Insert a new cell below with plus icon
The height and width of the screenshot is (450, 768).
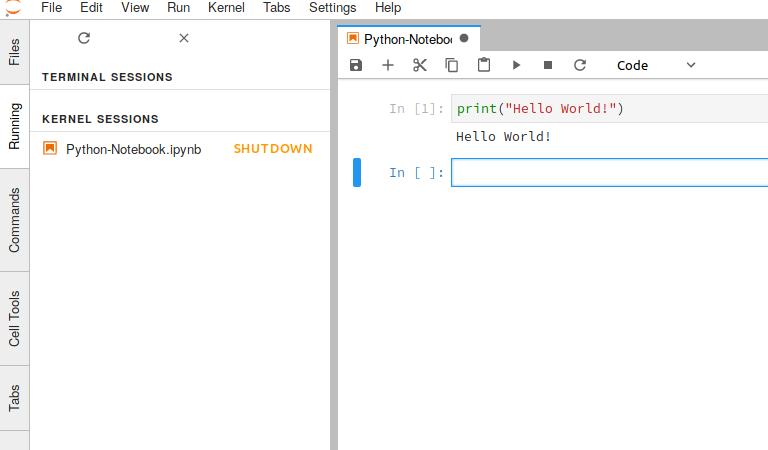(x=388, y=65)
